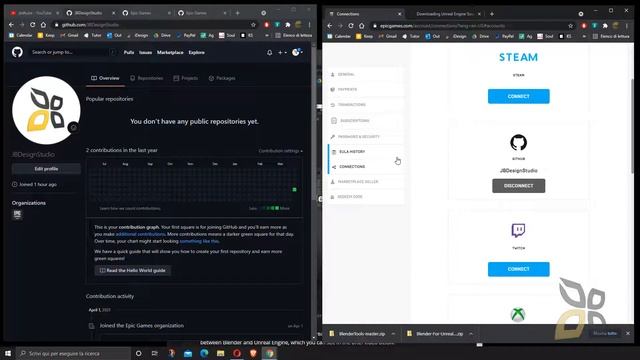Expand options for Blender For Unreal zip download

(x=471, y=333)
